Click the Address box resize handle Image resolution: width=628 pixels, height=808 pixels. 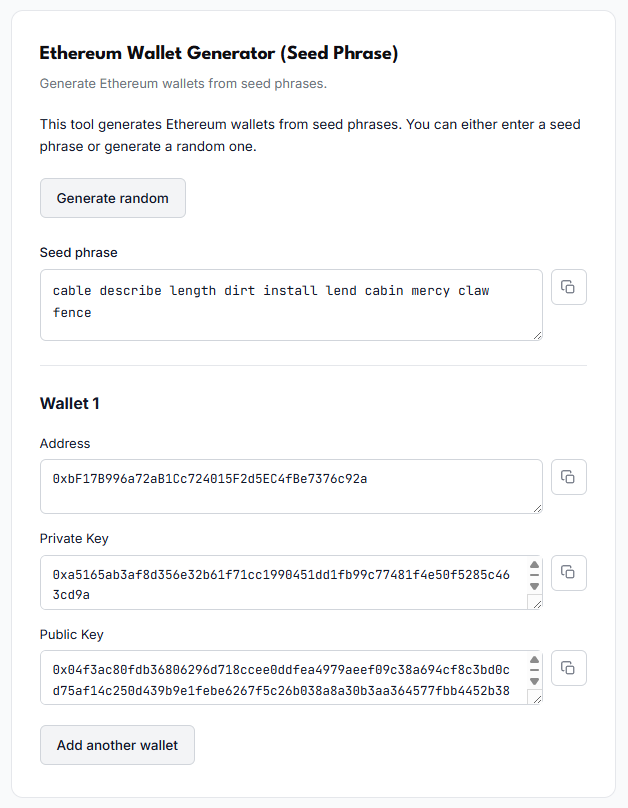537,508
